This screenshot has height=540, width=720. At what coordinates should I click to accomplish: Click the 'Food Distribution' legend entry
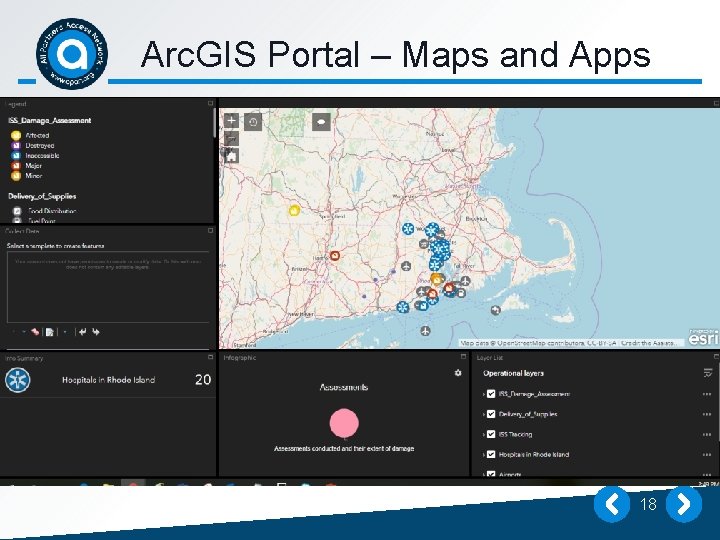pyautogui.click(x=52, y=211)
